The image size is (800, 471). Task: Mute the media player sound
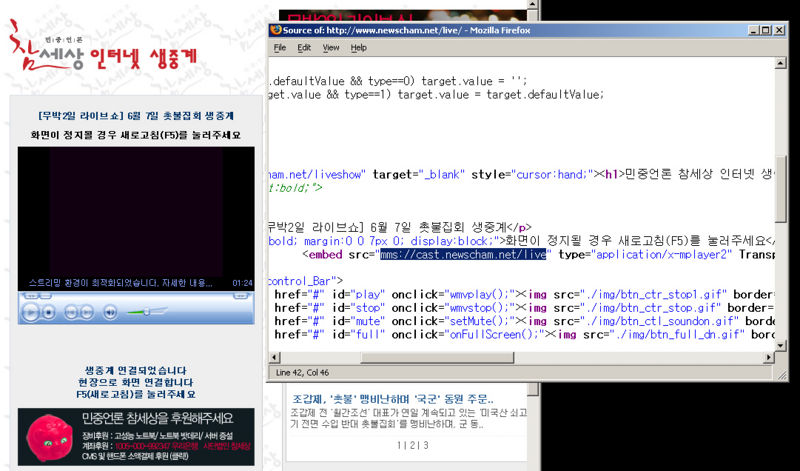(110, 312)
